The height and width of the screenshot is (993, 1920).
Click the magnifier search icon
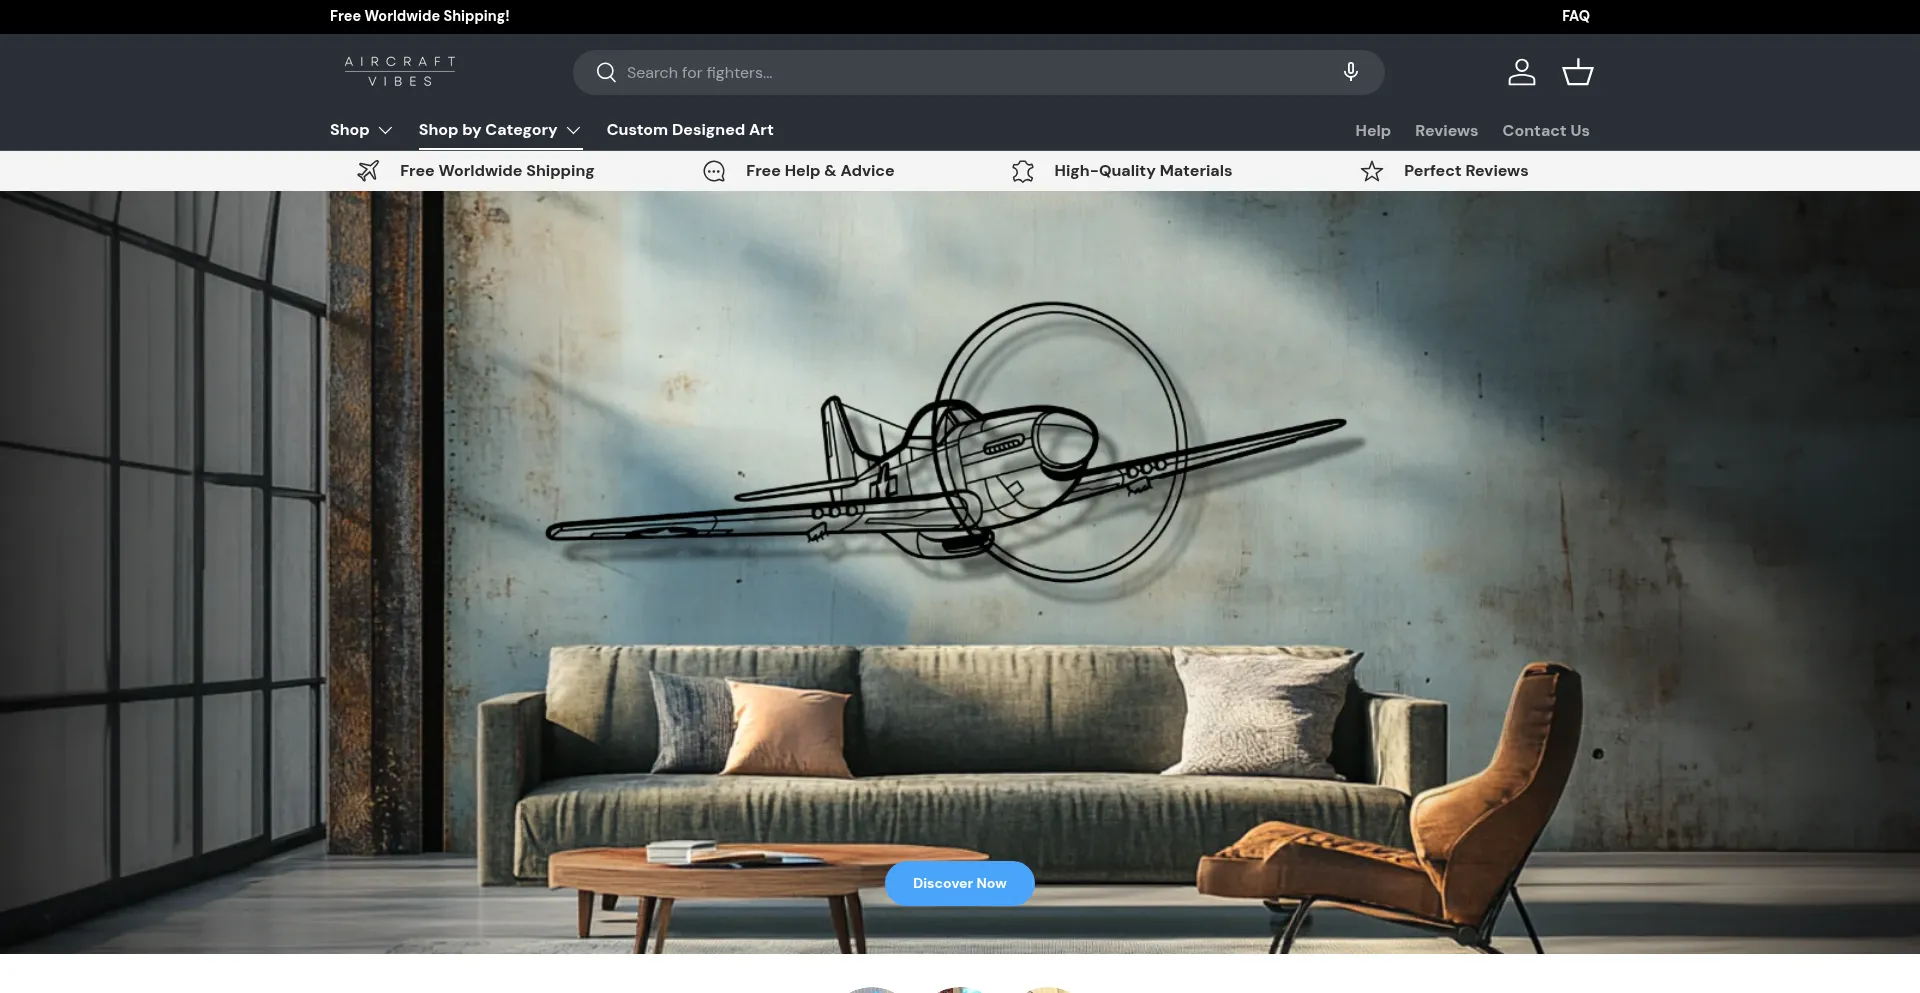[606, 73]
